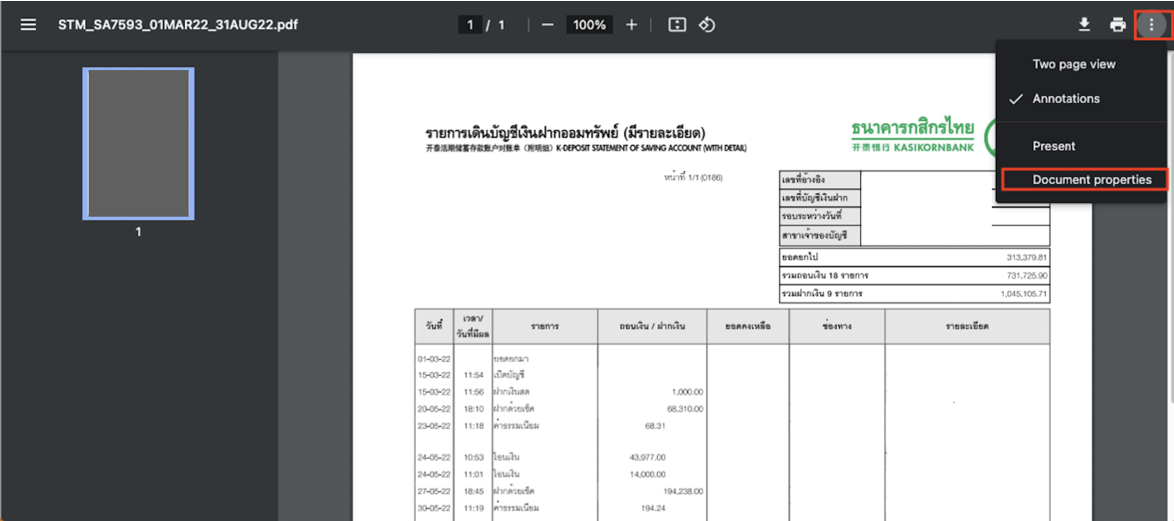The image size is (1174, 521).
Task: Click the fee amount 194.24
Action: click(x=653, y=508)
